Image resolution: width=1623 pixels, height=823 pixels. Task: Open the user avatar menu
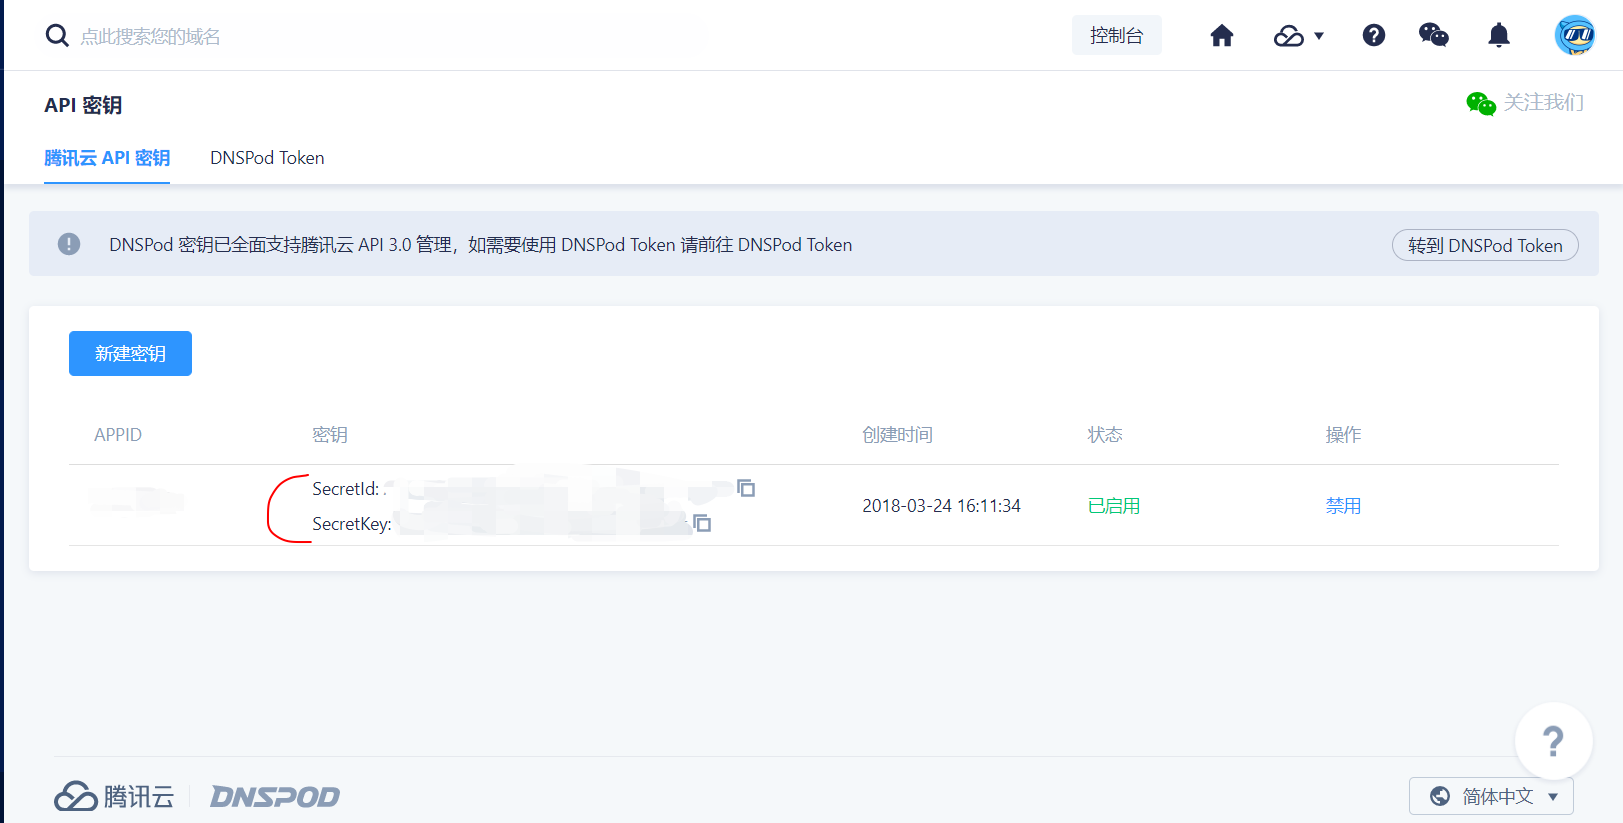pyautogui.click(x=1575, y=35)
